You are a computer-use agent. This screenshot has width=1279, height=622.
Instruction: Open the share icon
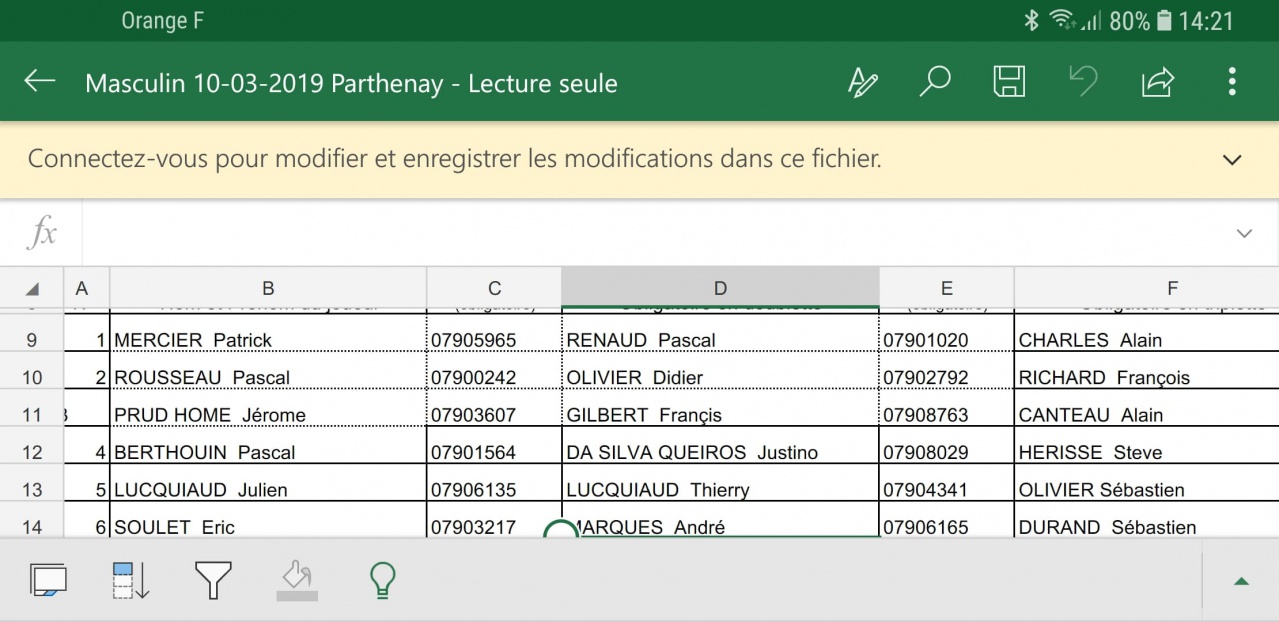[x=1157, y=82]
